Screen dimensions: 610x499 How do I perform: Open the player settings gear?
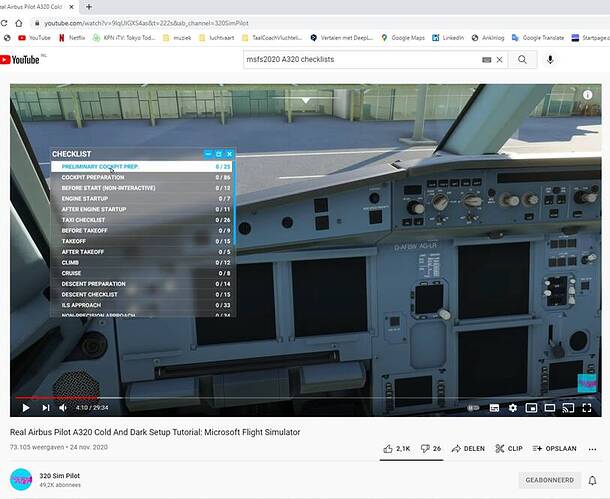[513, 408]
